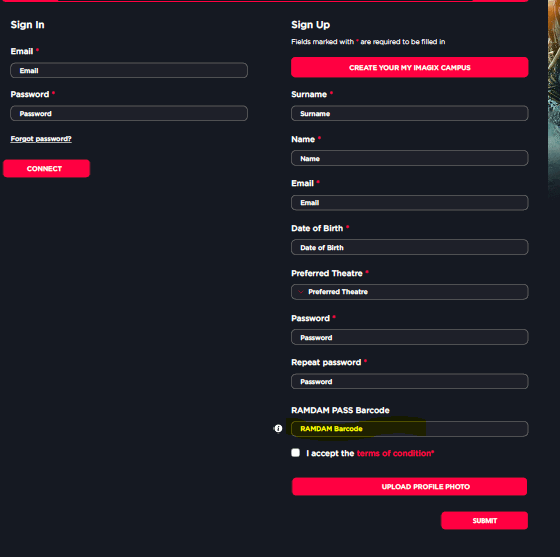Click into the Surname field
The image size is (560, 557).
410,113
